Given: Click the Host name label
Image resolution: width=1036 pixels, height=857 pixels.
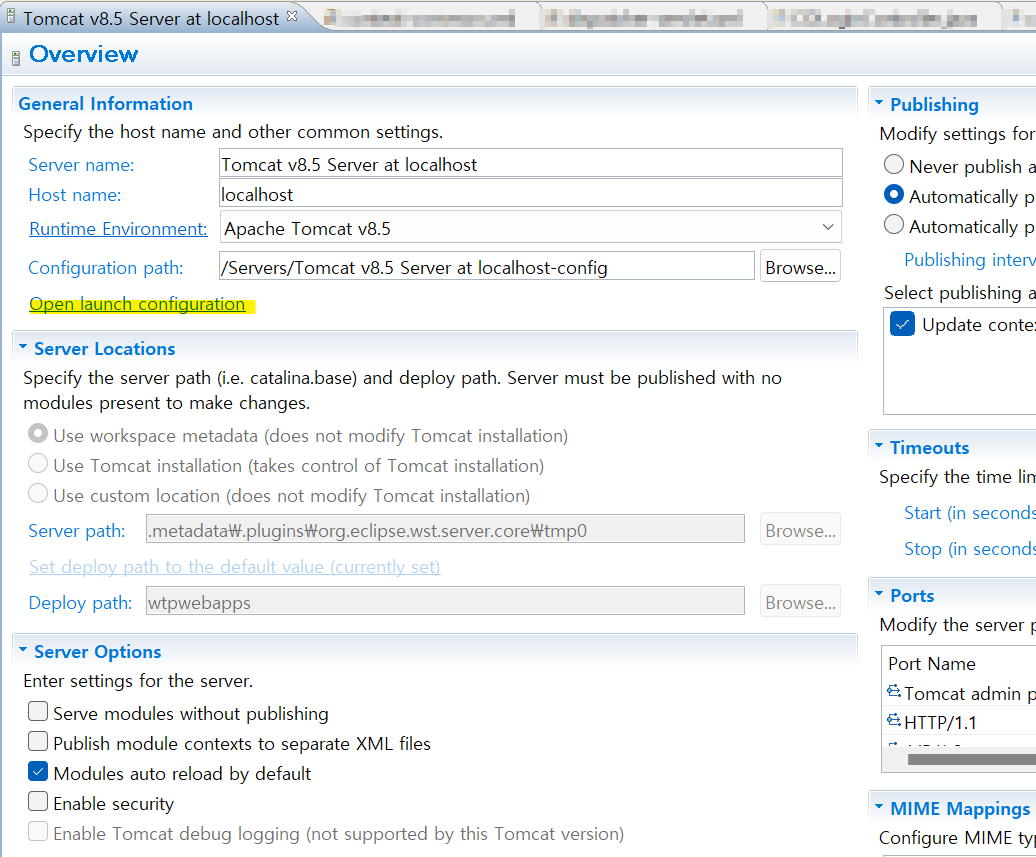Looking at the screenshot, I should (x=75, y=195).
